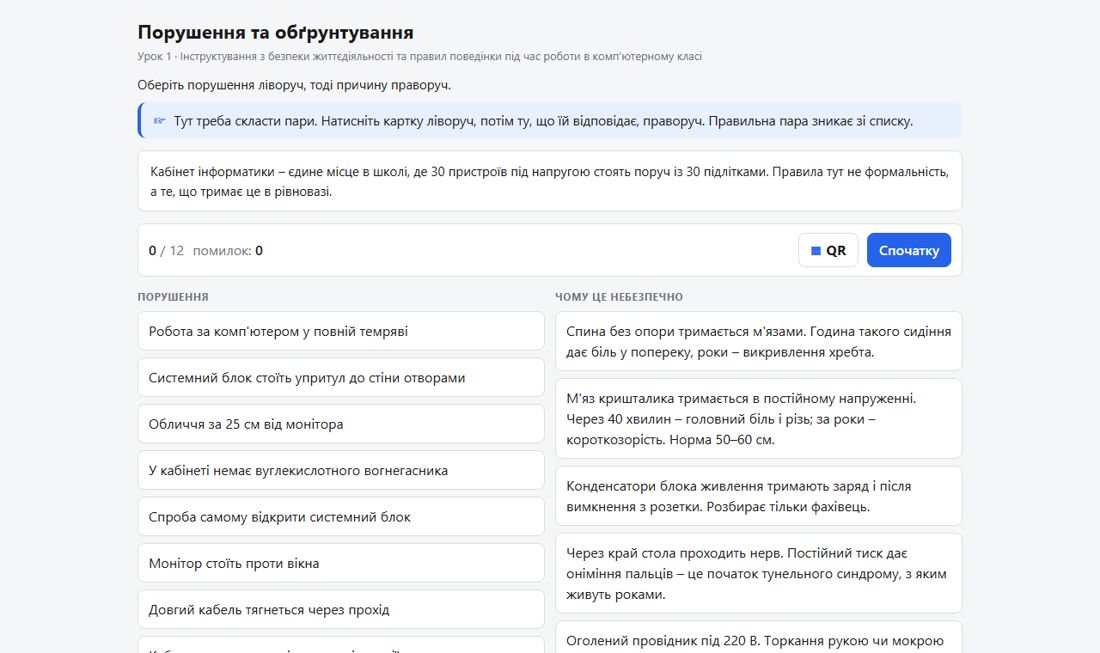Click heading 'Порушення та обґрунтування'
The image size is (1100, 653).
click(x=275, y=32)
